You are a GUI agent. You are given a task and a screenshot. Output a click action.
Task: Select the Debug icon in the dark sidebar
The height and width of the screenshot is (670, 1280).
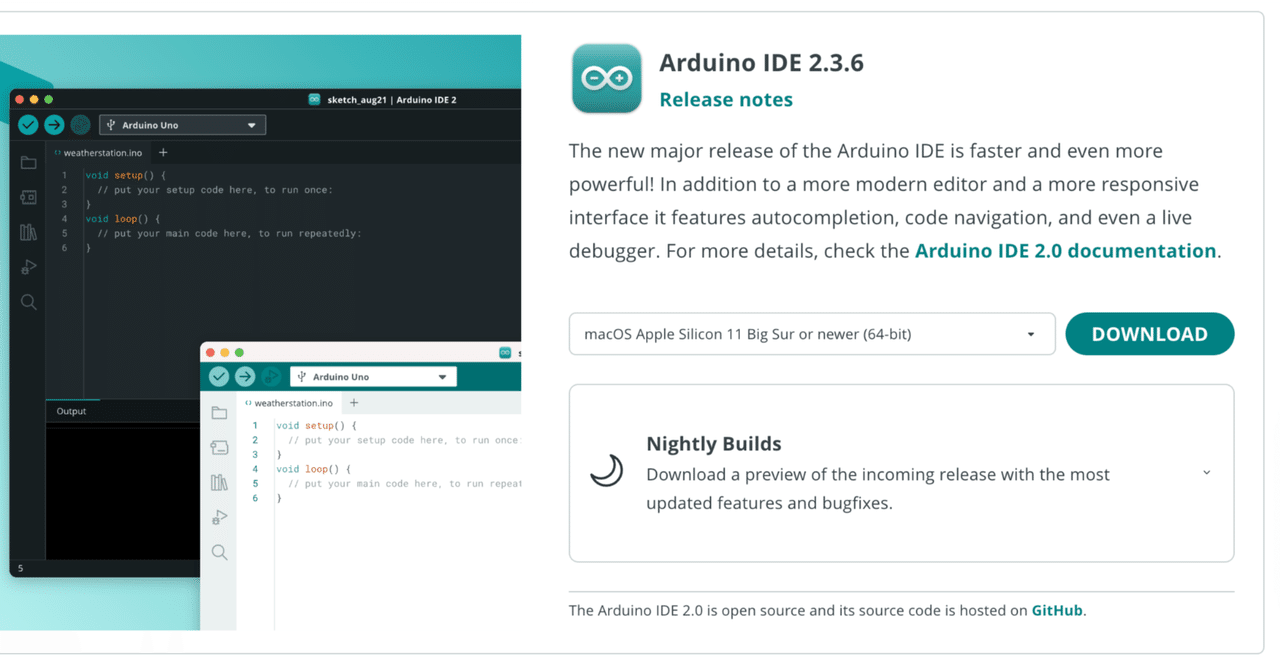coord(28,267)
